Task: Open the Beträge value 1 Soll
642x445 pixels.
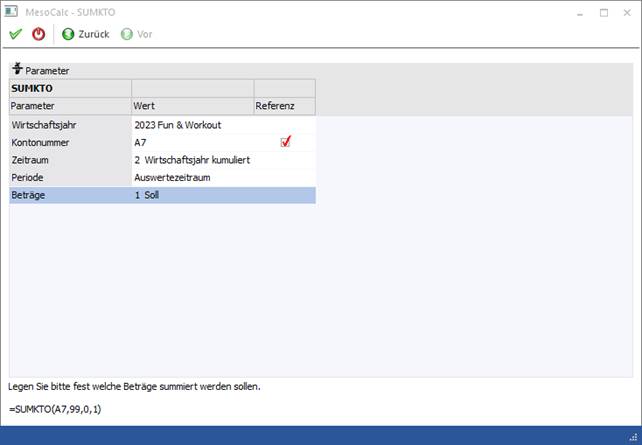Action: pos(147,195)
